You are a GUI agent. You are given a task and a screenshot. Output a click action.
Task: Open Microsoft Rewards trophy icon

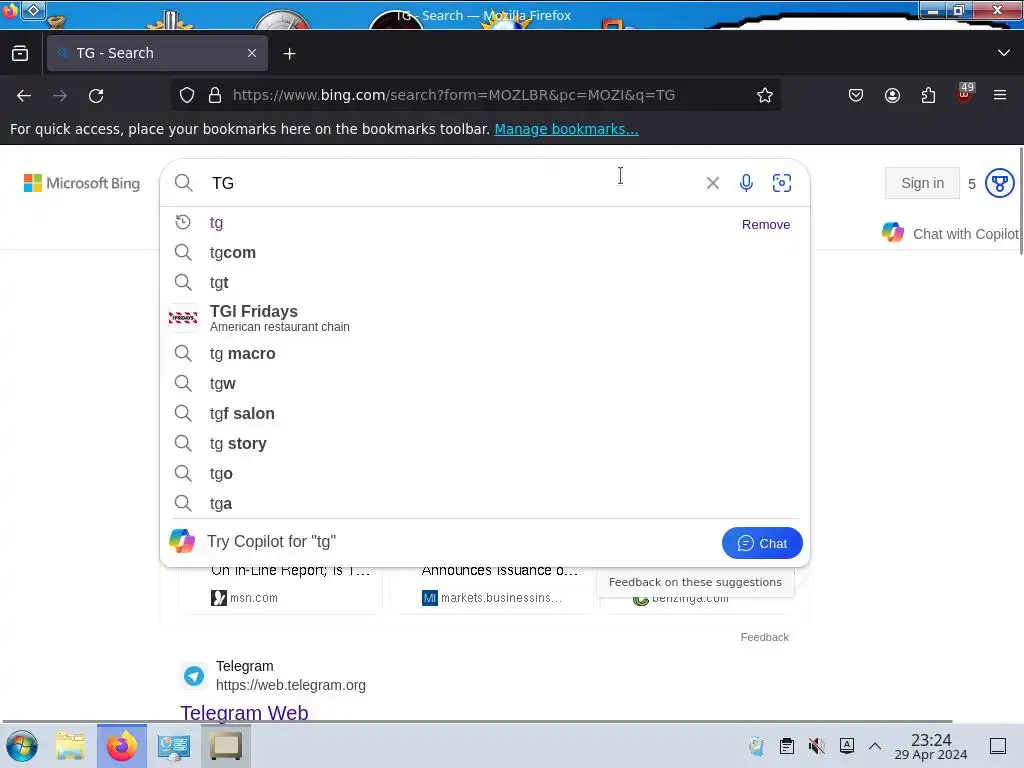click(x=999, y=184)
